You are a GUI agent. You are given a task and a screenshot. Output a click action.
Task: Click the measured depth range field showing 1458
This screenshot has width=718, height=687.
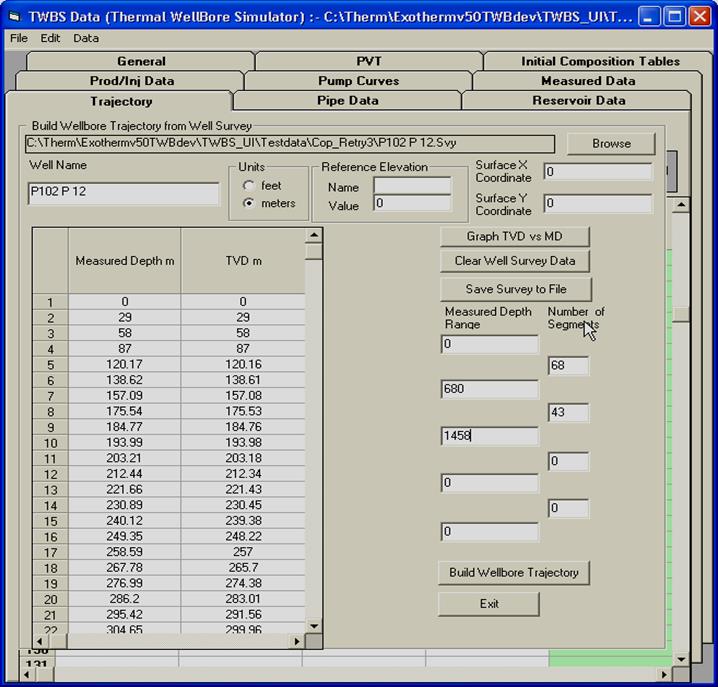(x=490, y=436)
